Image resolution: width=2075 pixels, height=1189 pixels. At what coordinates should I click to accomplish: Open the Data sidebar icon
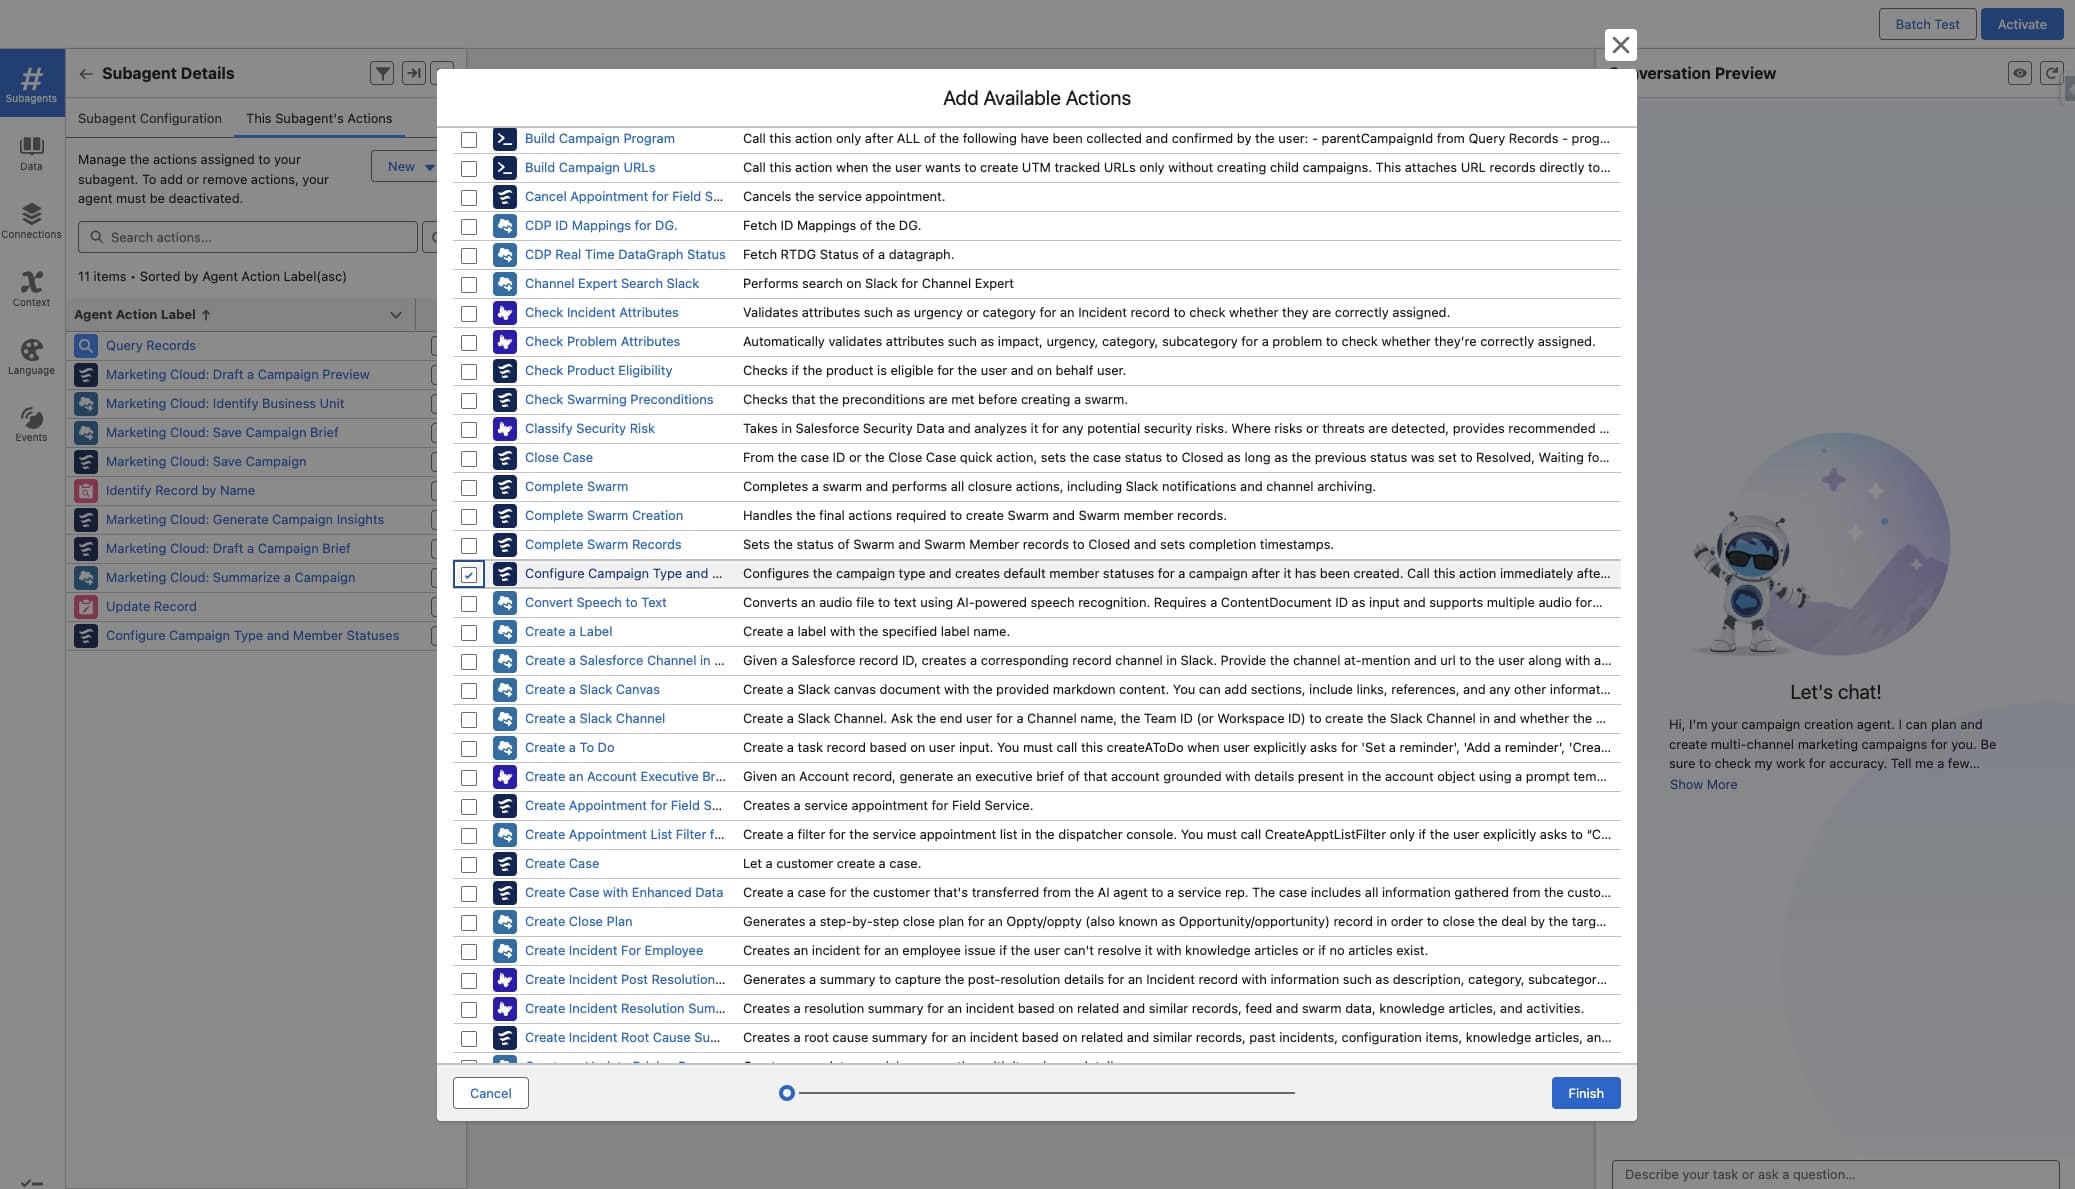pyautogui.click(x=31, y=153)
